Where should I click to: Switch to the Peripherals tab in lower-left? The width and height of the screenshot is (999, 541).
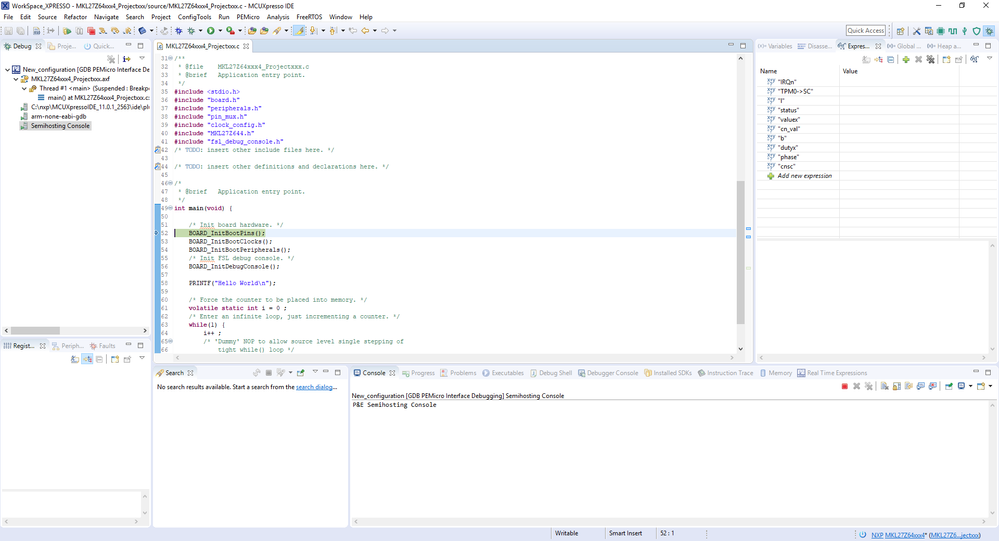click(68, 345)
